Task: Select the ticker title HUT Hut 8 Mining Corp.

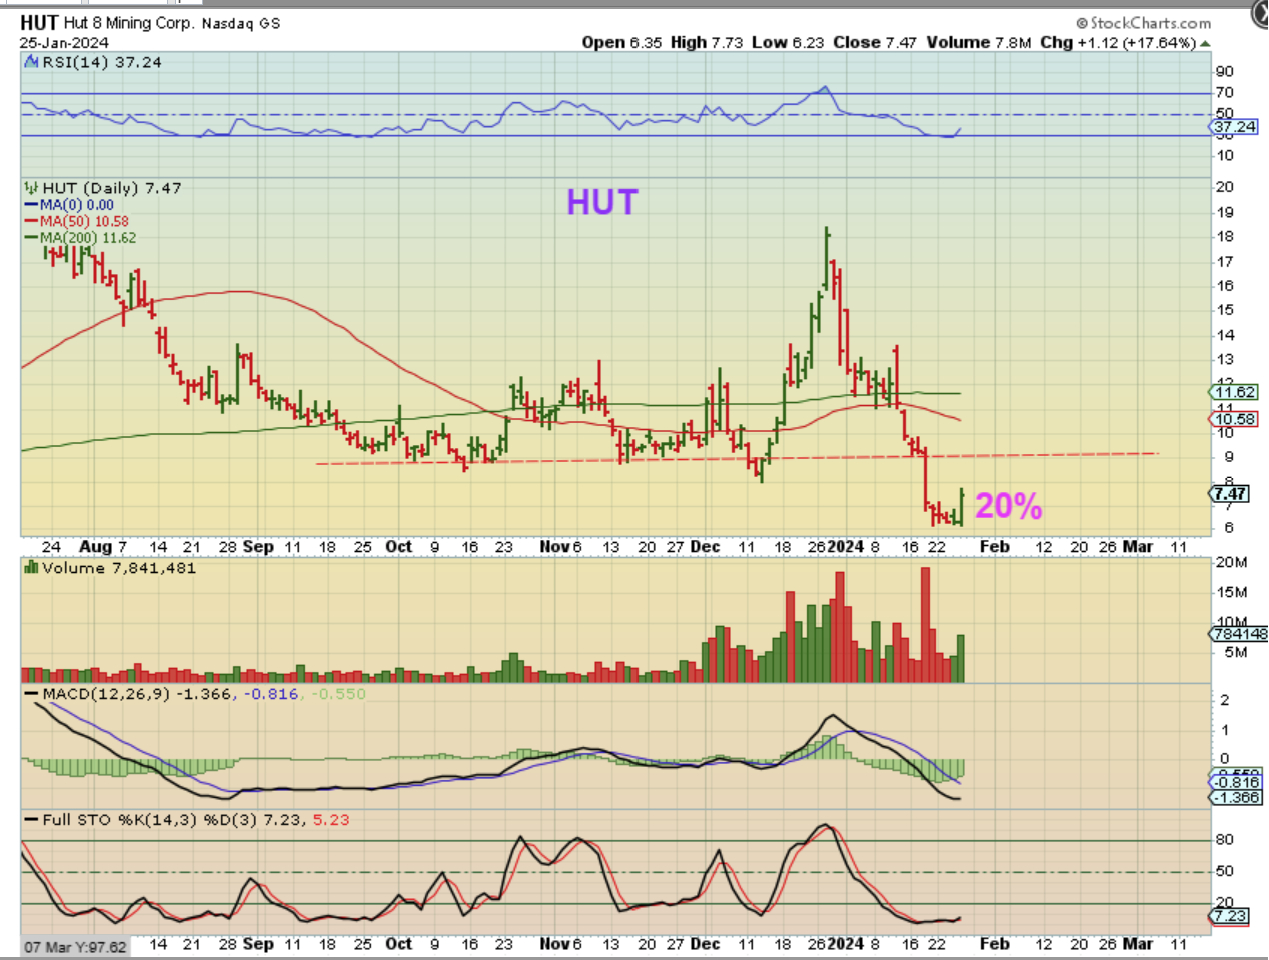Action: [x=106, y=22]
